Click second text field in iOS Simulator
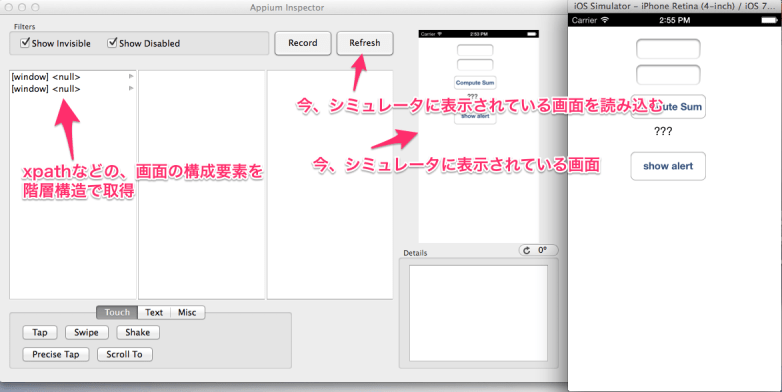 [668, 75]
